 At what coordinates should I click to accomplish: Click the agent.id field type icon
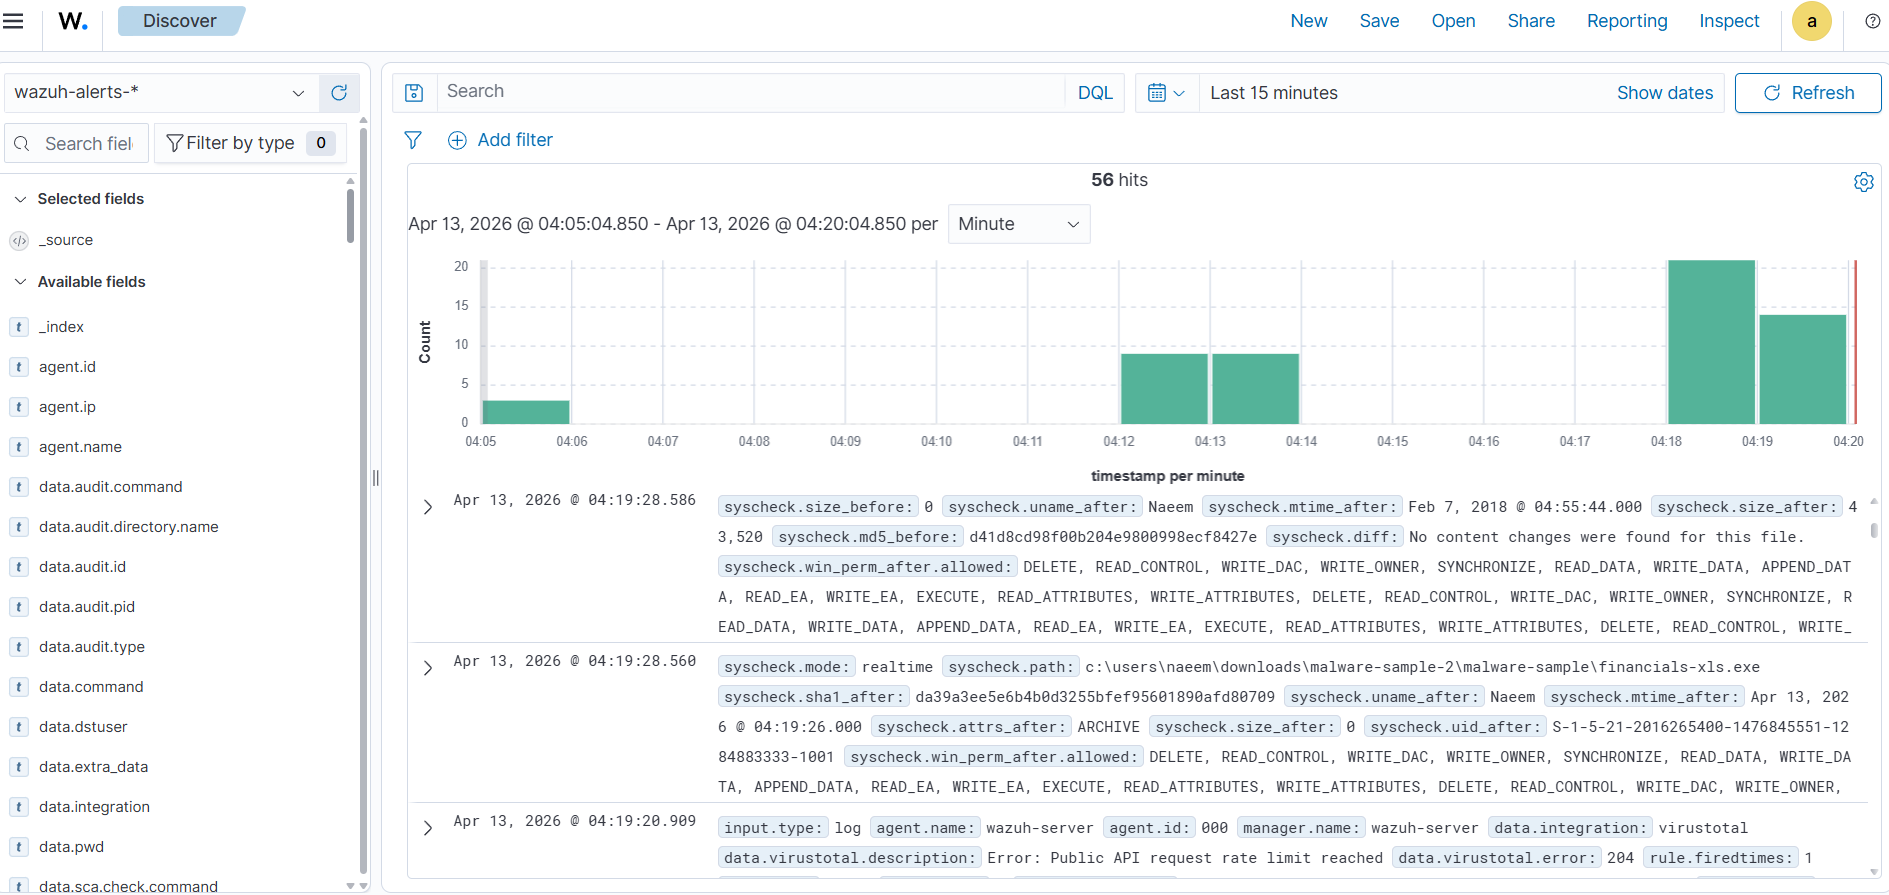tap(19, 367)
